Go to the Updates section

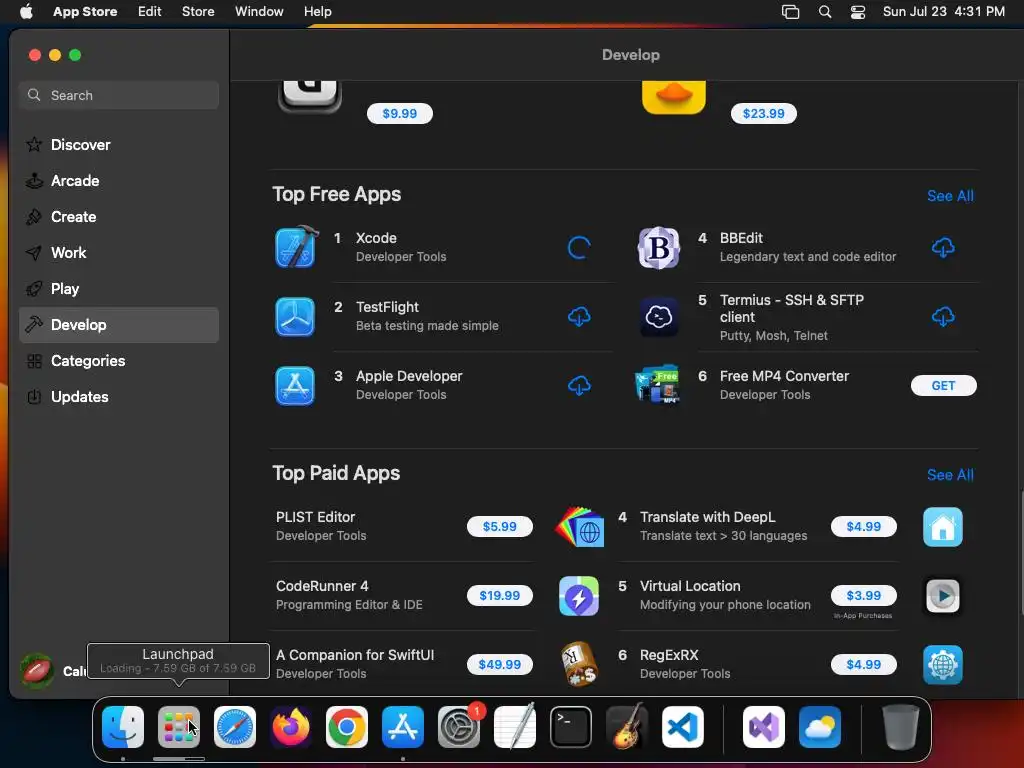click(x=119, y=396)
